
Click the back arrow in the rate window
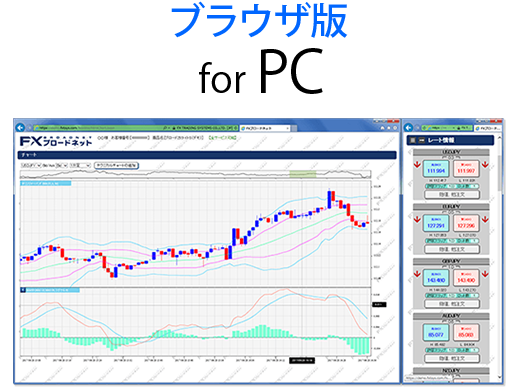click(x=408, y=127)
